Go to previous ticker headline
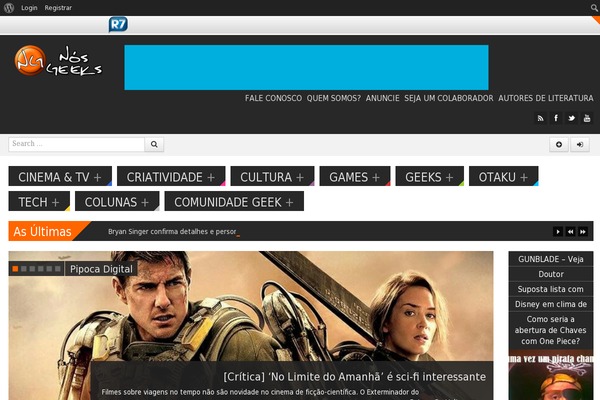This screenshot has width=600, height=400. click(570, 232)
